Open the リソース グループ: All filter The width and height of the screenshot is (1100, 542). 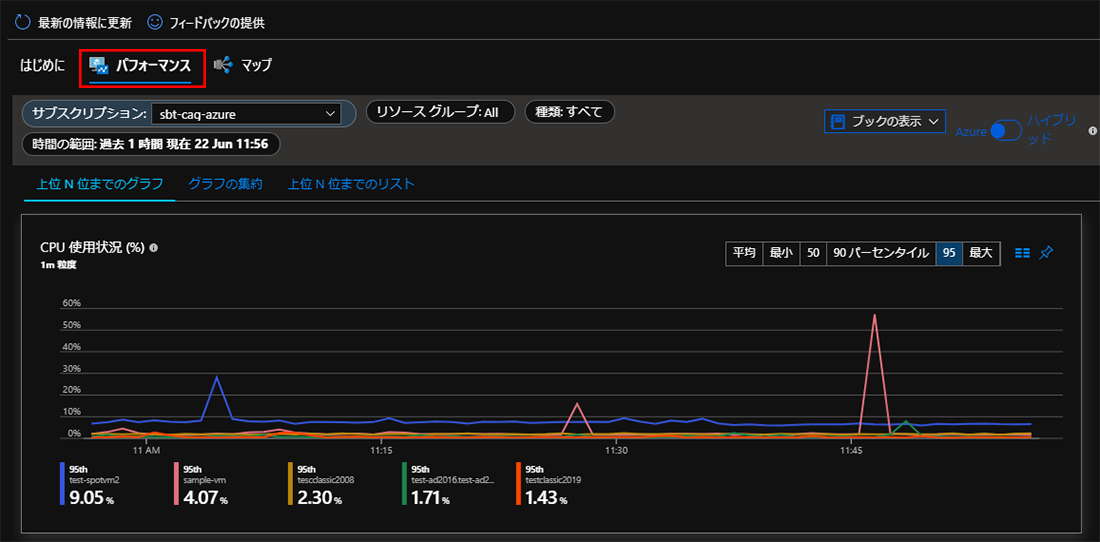[439, 112]
